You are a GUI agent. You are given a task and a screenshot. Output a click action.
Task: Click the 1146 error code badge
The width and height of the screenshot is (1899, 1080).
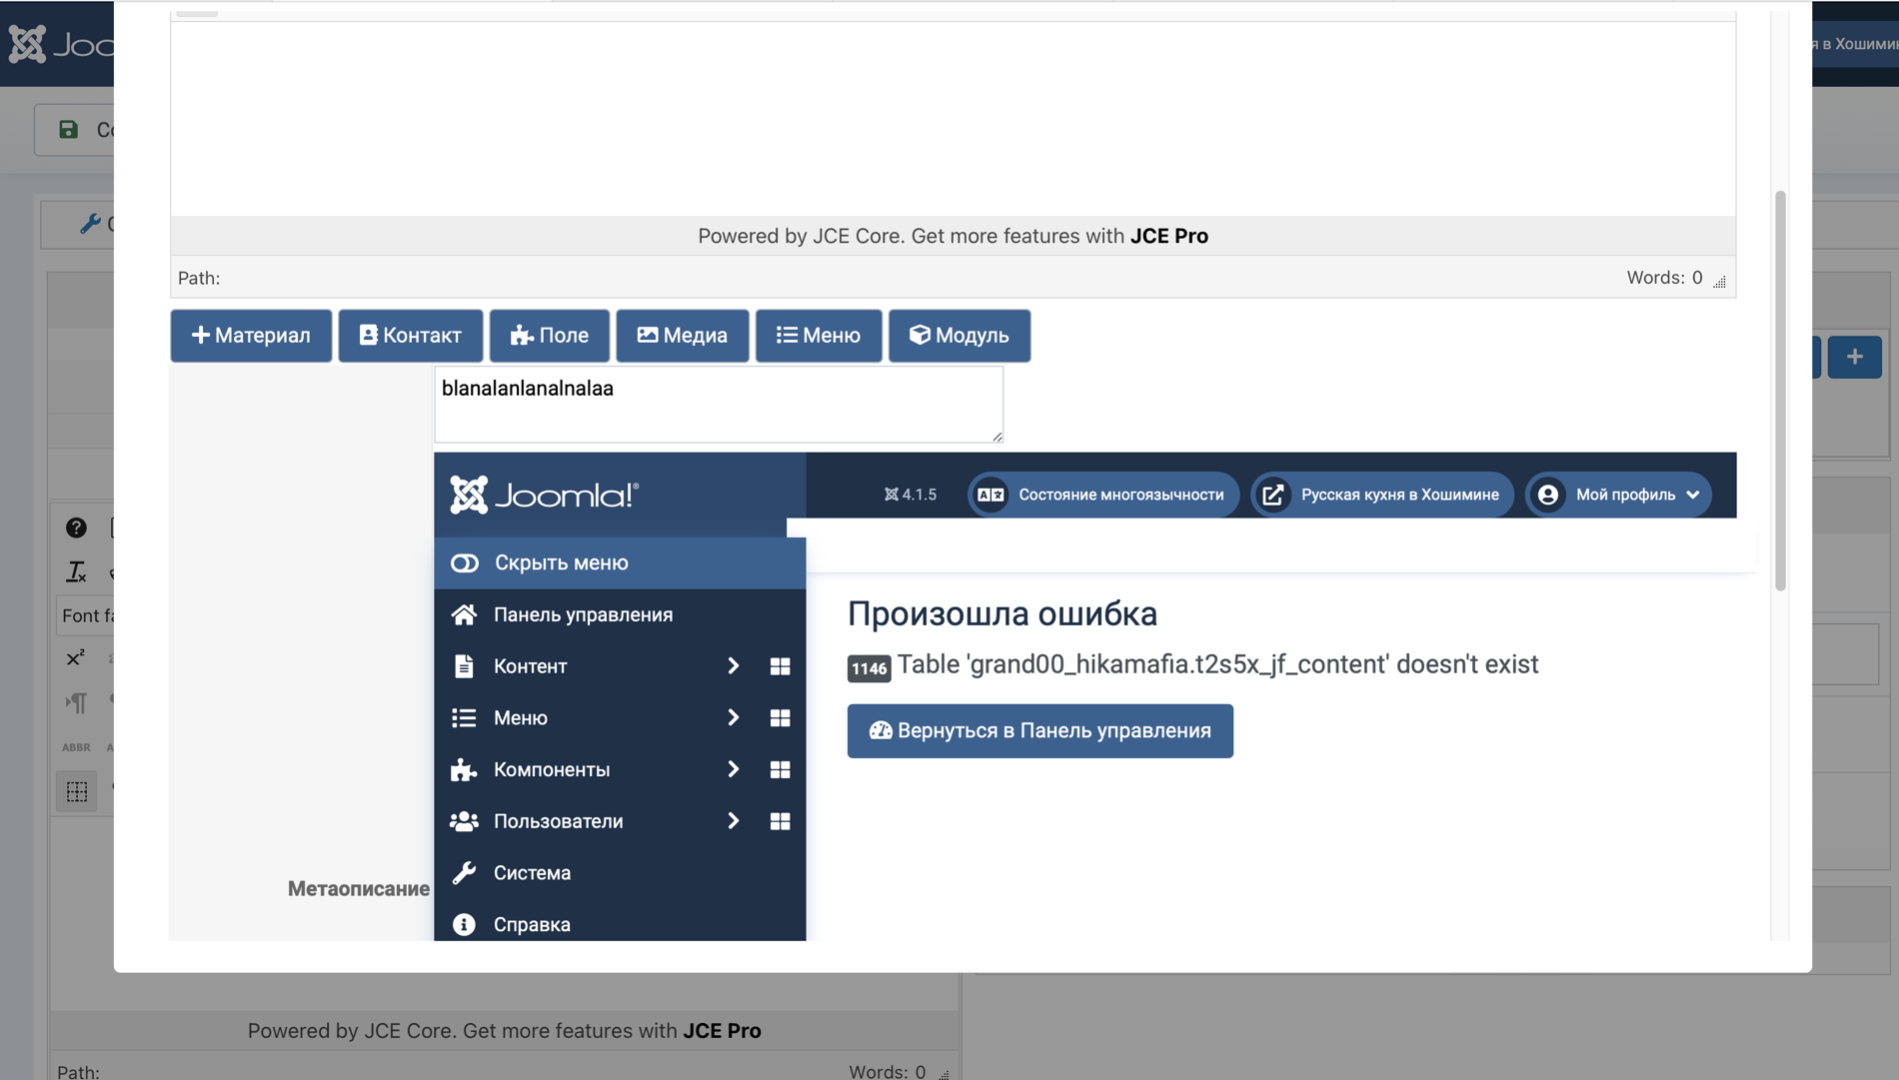pos(869,668)
